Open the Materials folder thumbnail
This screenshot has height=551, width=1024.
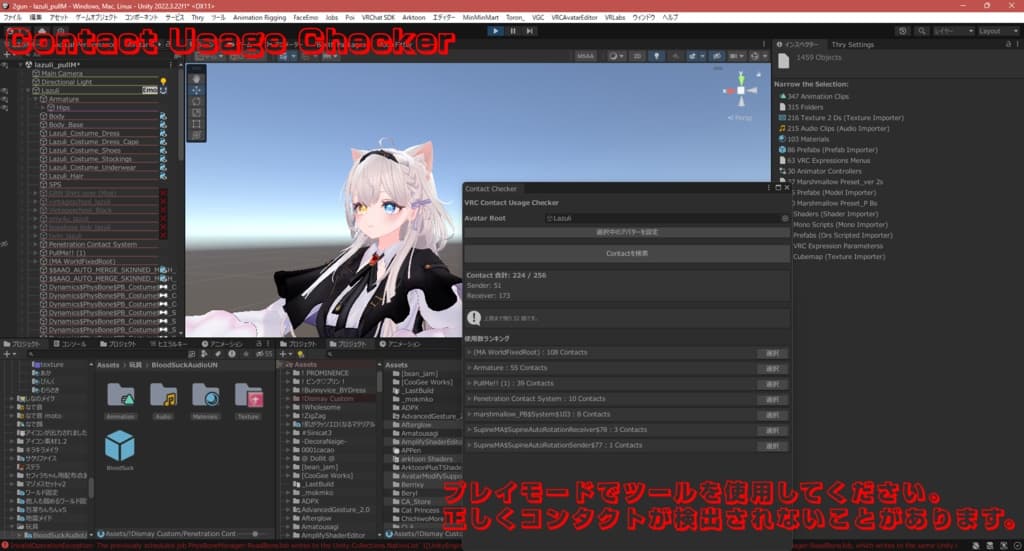[x=205, y=396]
